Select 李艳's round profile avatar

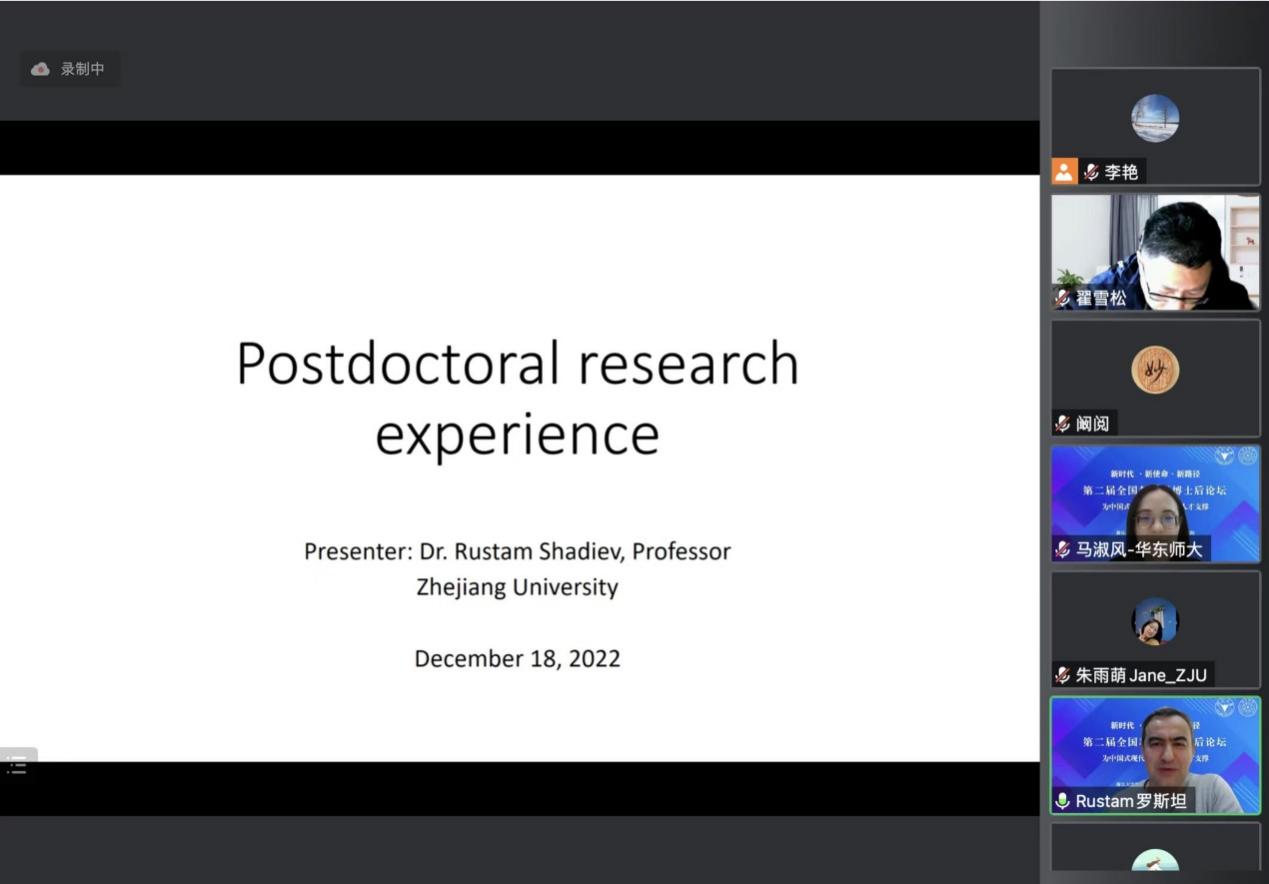[x=1155, y=118]
